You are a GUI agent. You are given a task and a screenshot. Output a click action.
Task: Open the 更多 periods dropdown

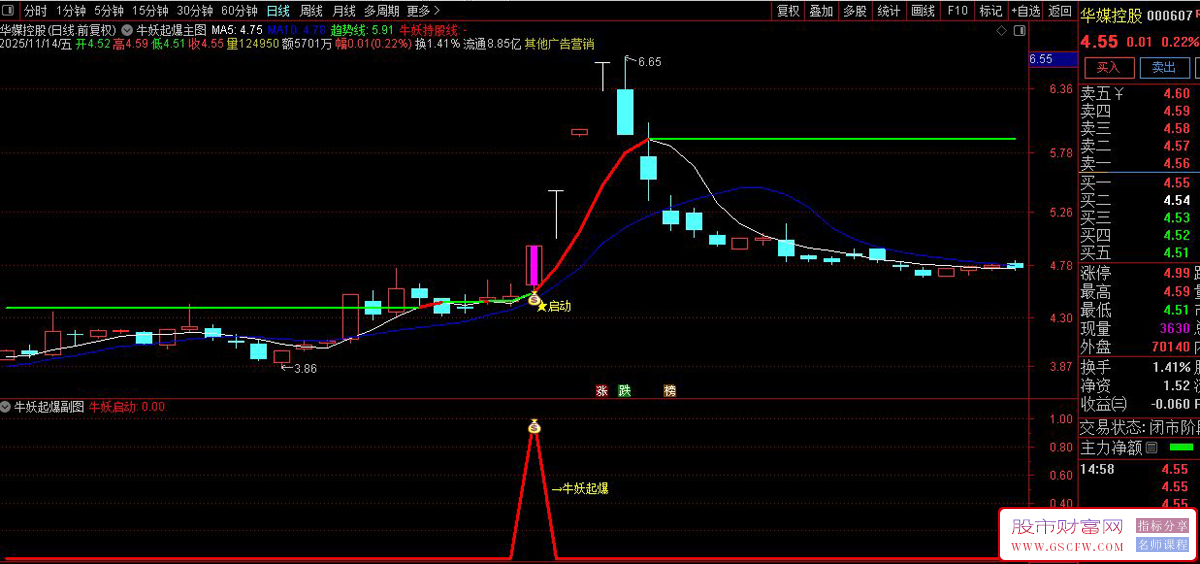click(423, 11)
